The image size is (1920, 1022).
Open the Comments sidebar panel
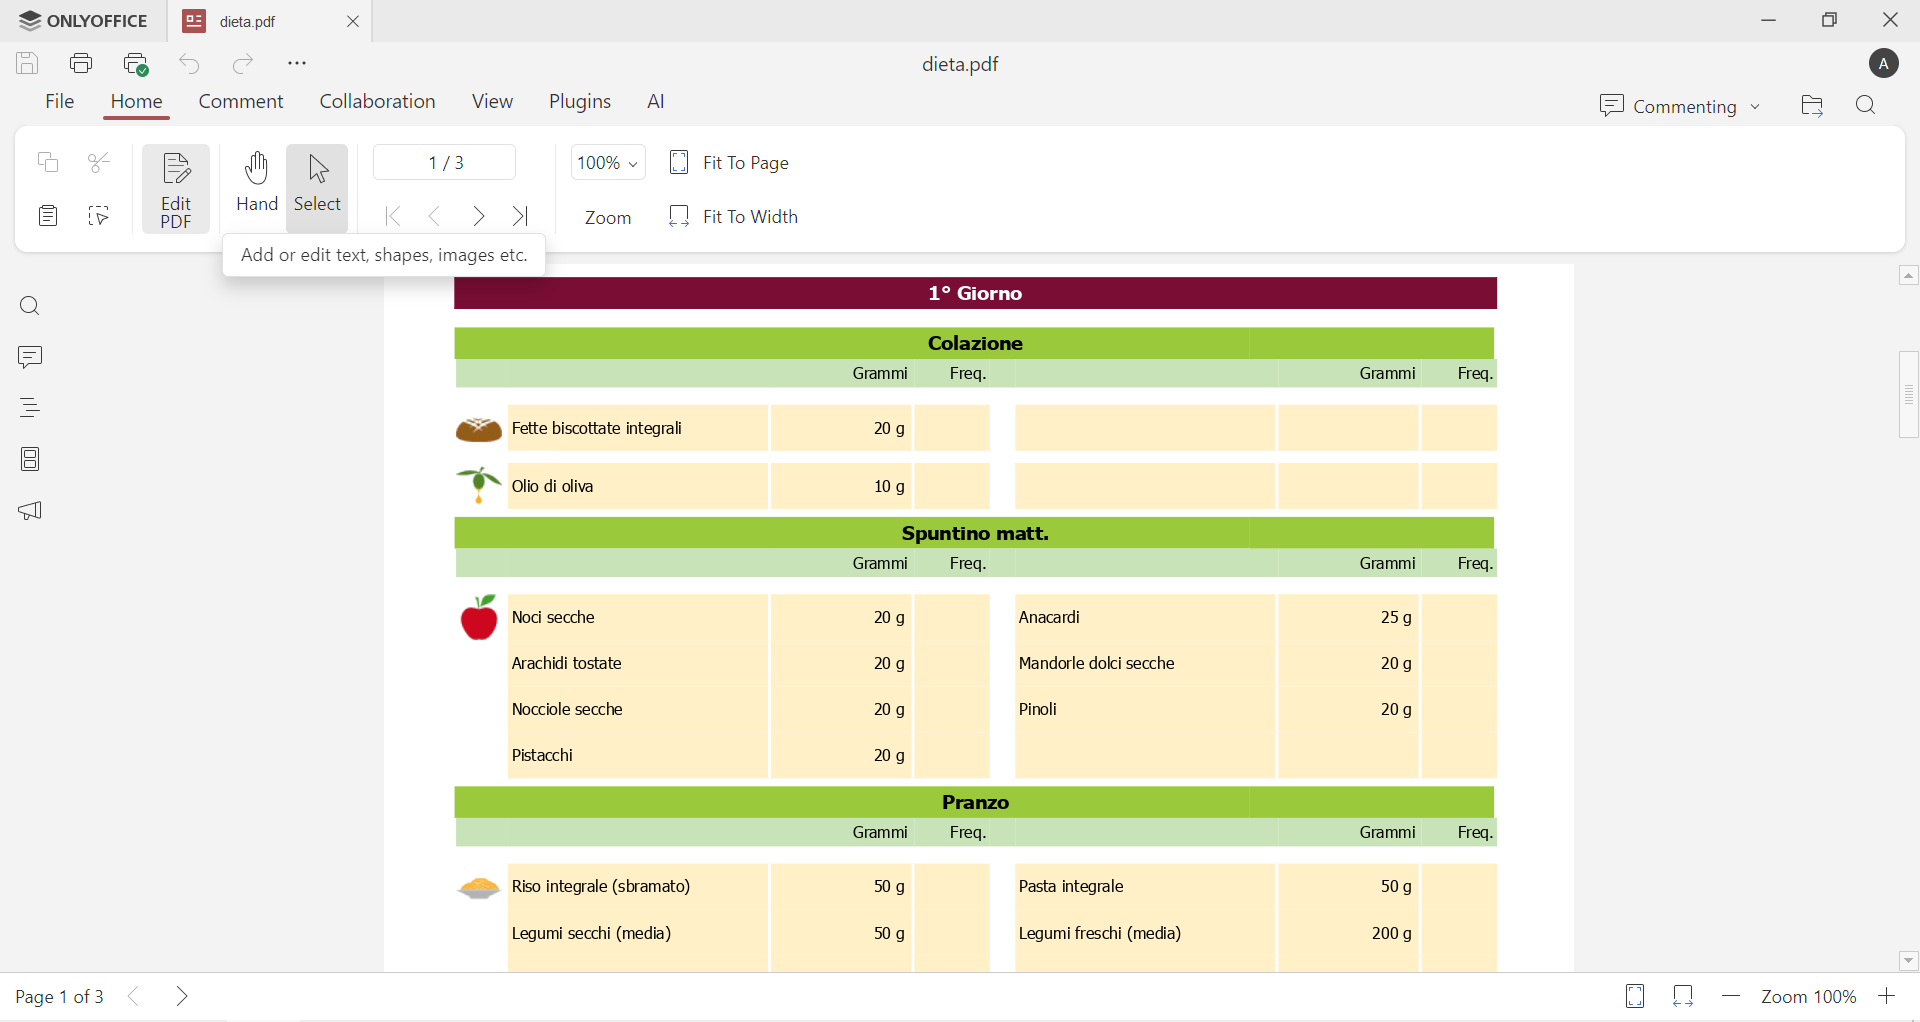tap(30, 357)
